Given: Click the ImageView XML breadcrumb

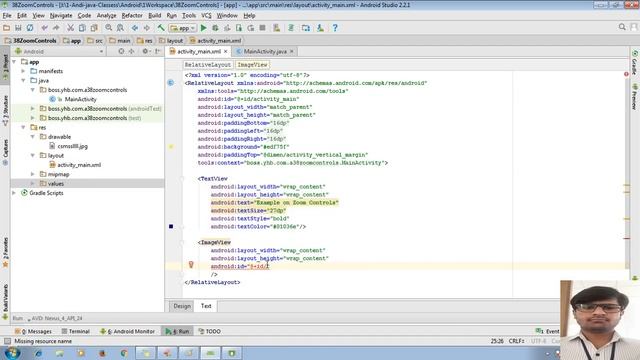Looking at the screenshot, I should (252, 65).
